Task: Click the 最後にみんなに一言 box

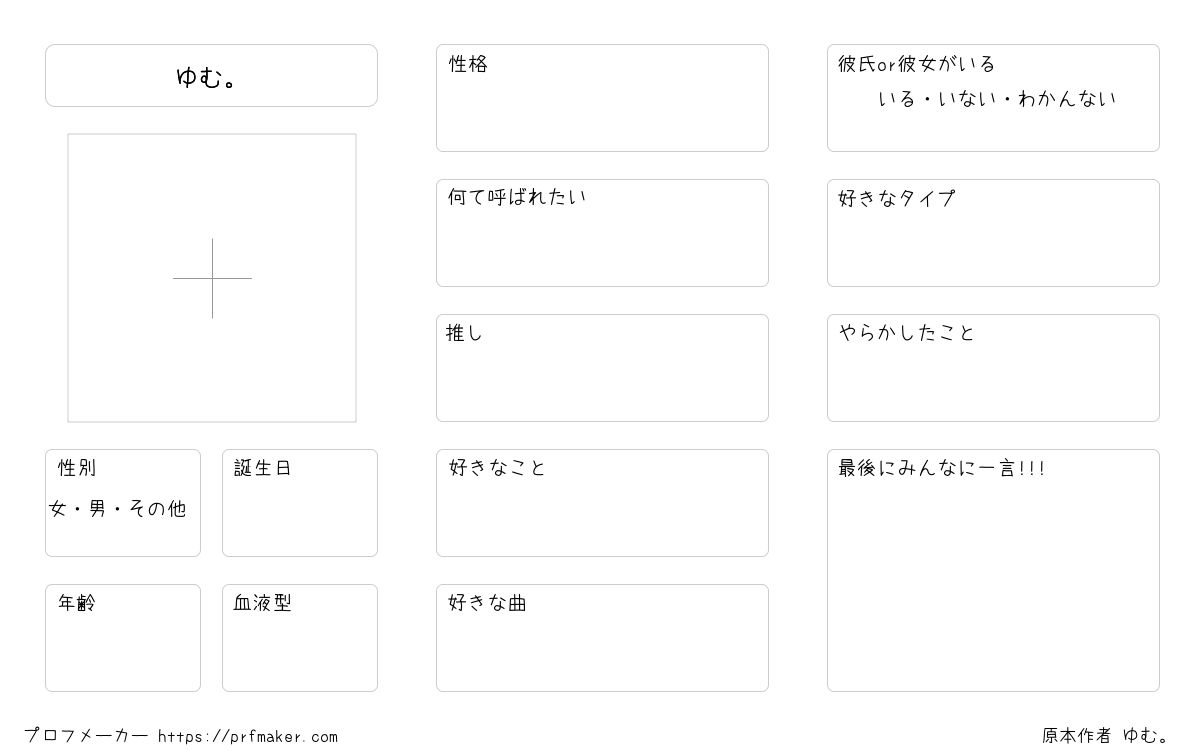Action: [x=993, y=570]
